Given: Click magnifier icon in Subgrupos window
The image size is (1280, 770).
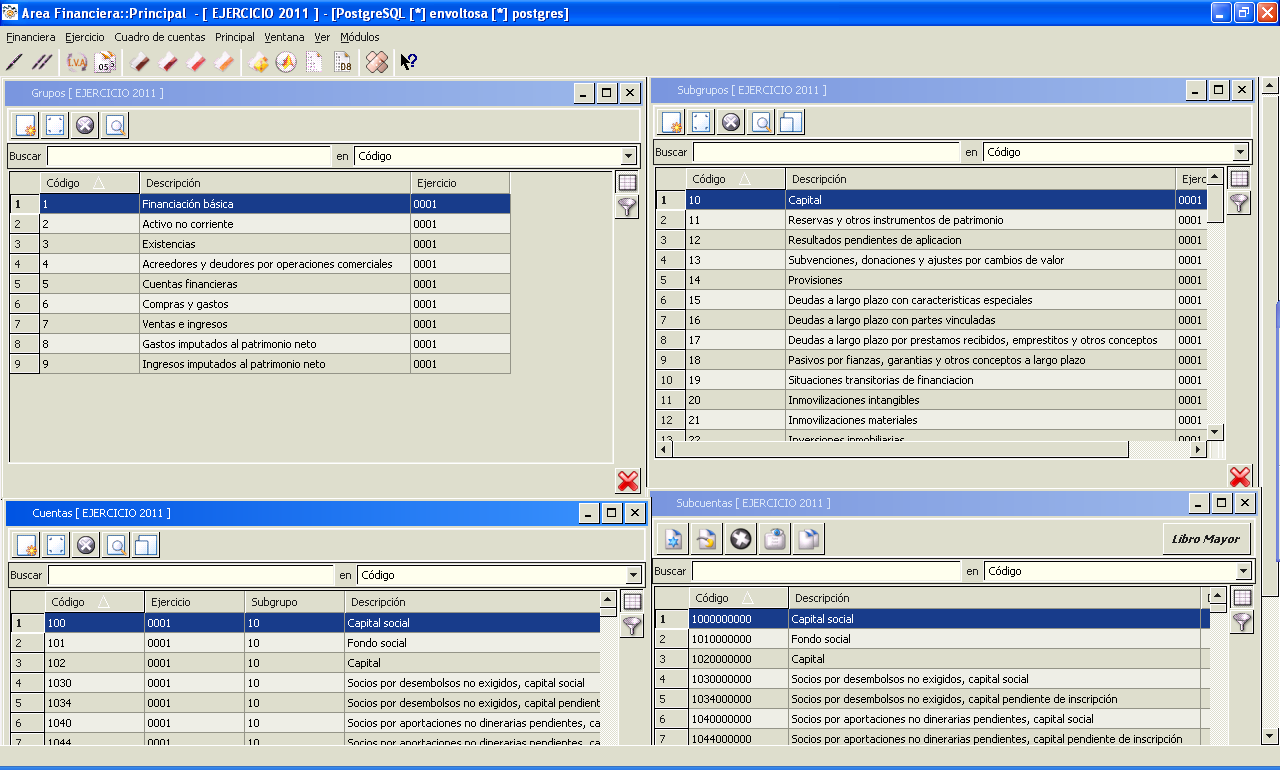Looking at the screenshot, I should (761, 122).
